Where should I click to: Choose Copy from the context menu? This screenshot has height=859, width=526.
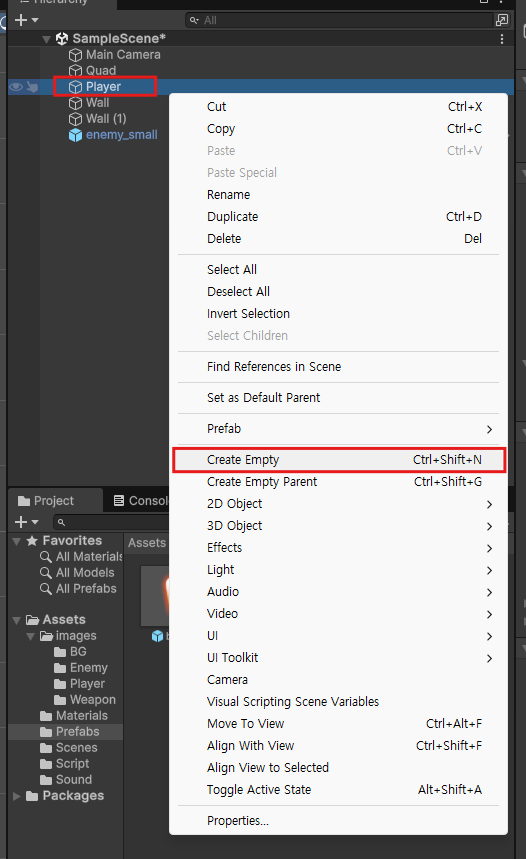[339, 129]
